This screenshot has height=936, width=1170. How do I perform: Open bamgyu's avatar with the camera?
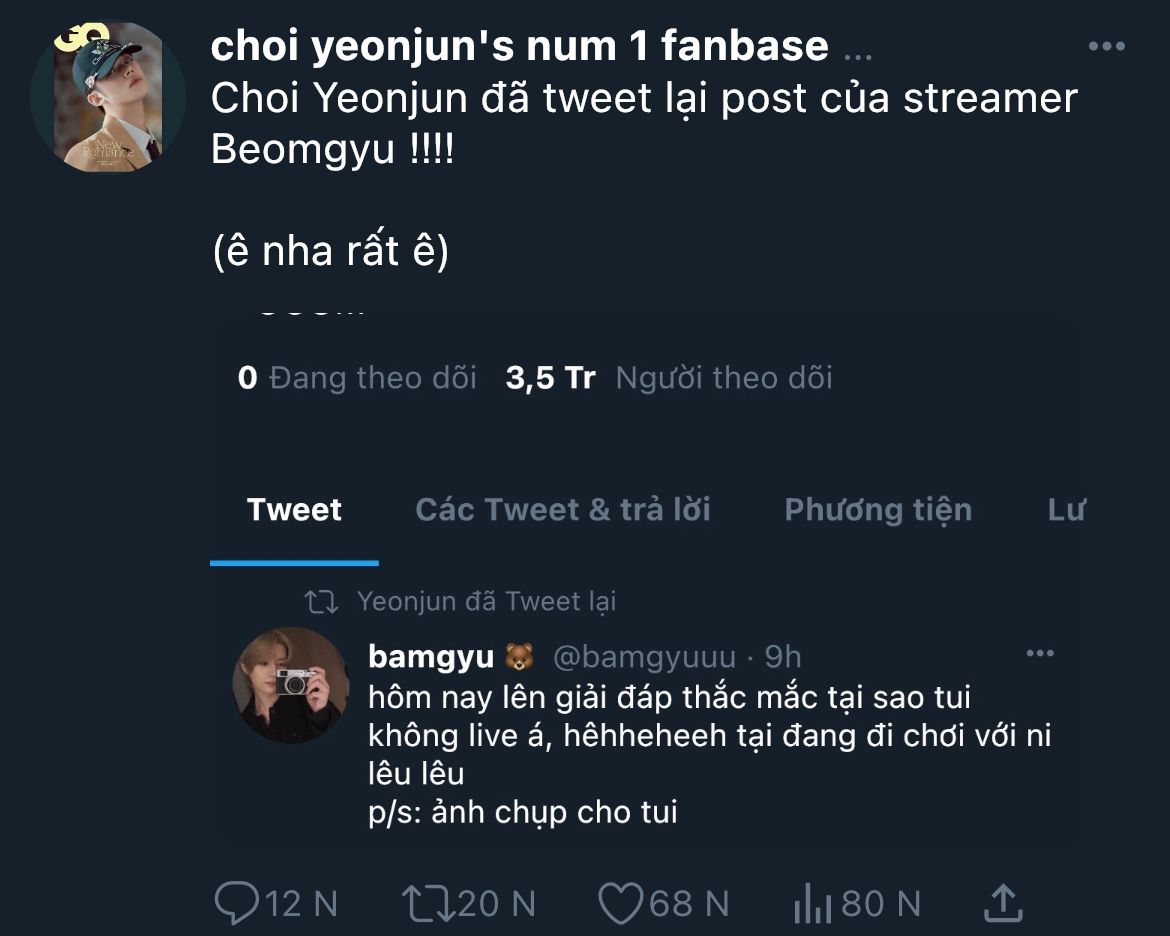(290, 685)
